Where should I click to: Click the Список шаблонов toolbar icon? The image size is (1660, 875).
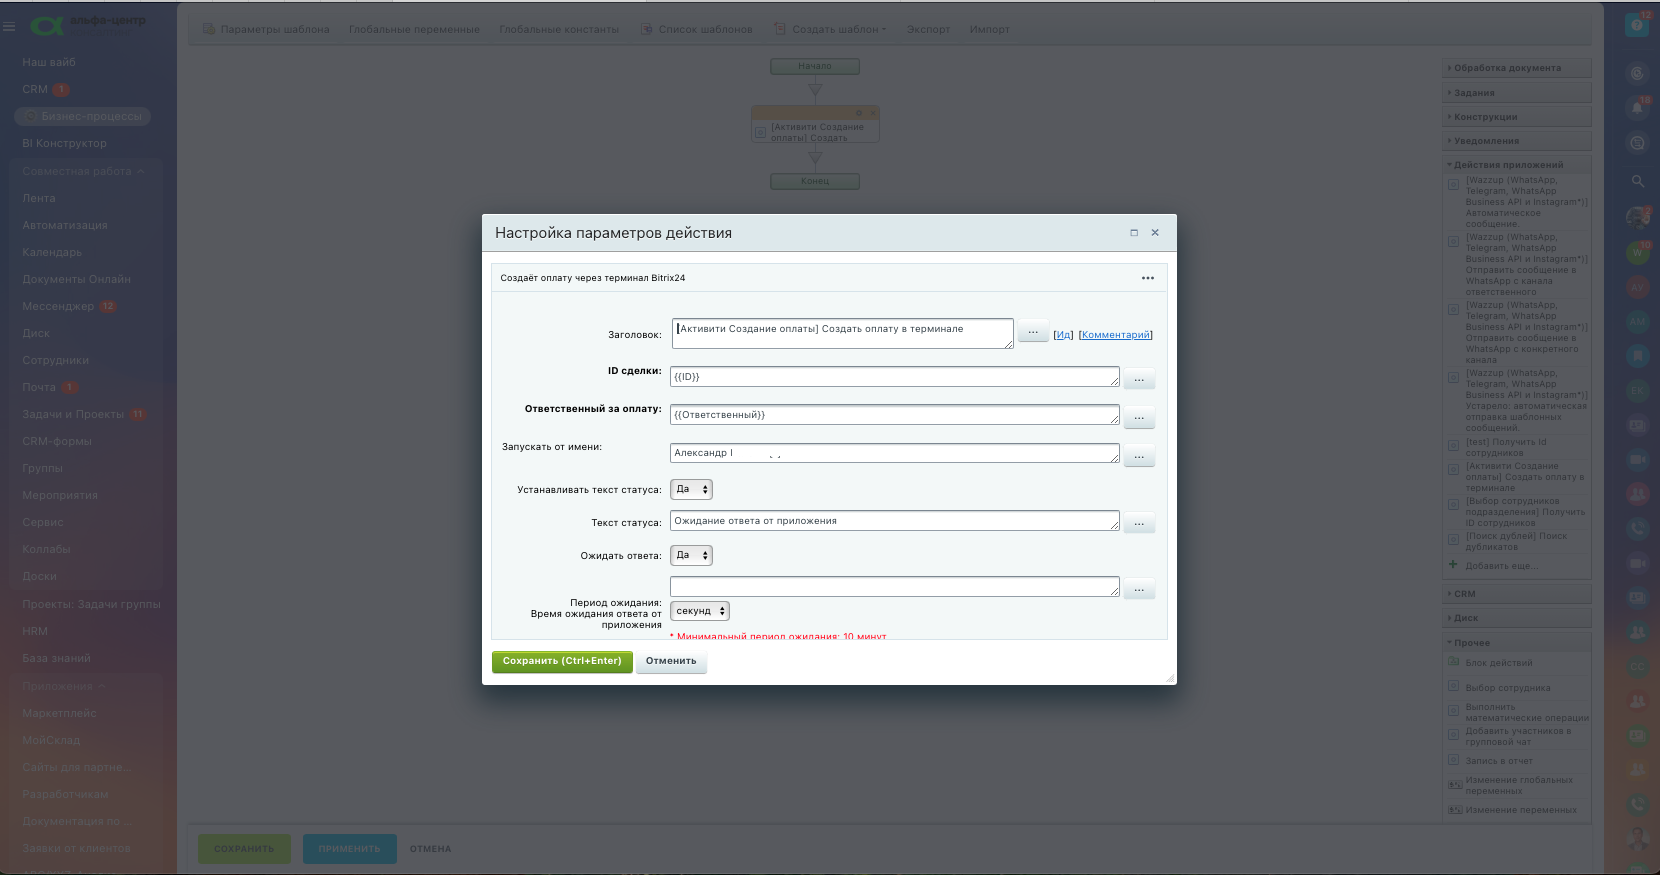tap(647, 29)
